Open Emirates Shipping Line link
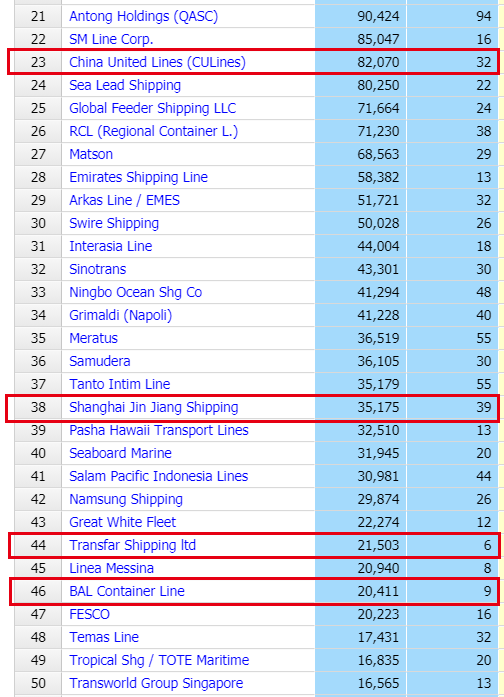Screen dimensions: 504x697 click(x=138, y=177)
